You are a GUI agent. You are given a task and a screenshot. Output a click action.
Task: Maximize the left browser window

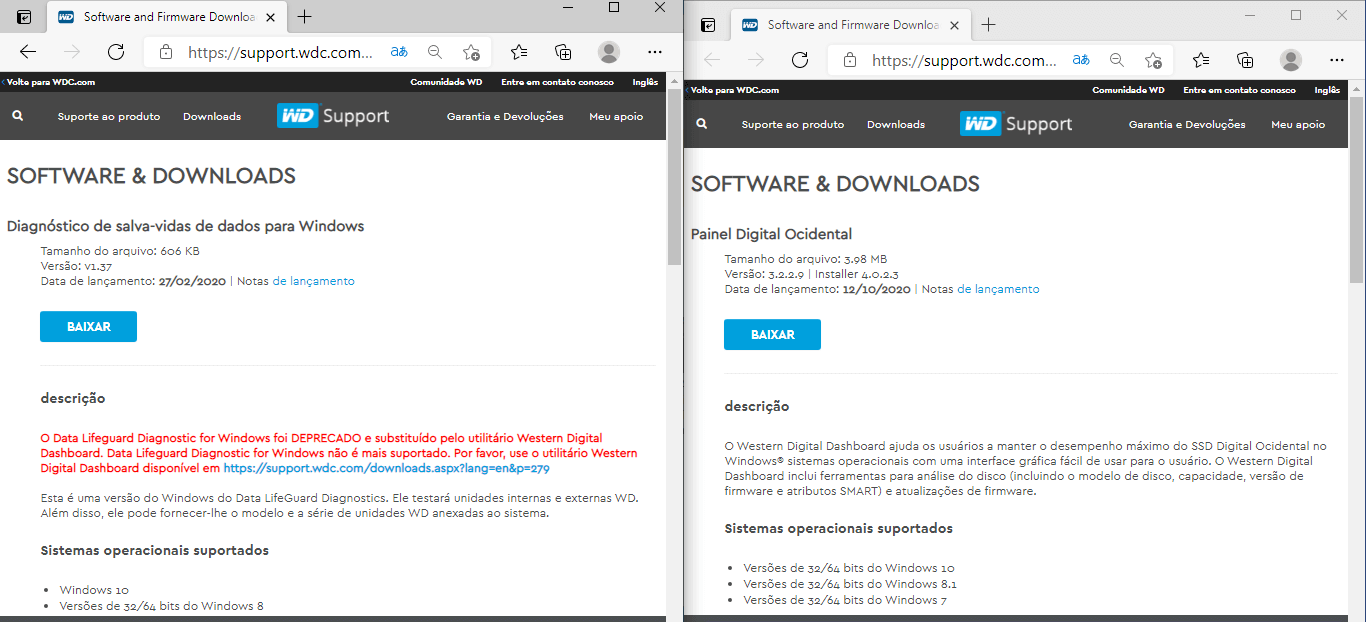coord(614,8)
